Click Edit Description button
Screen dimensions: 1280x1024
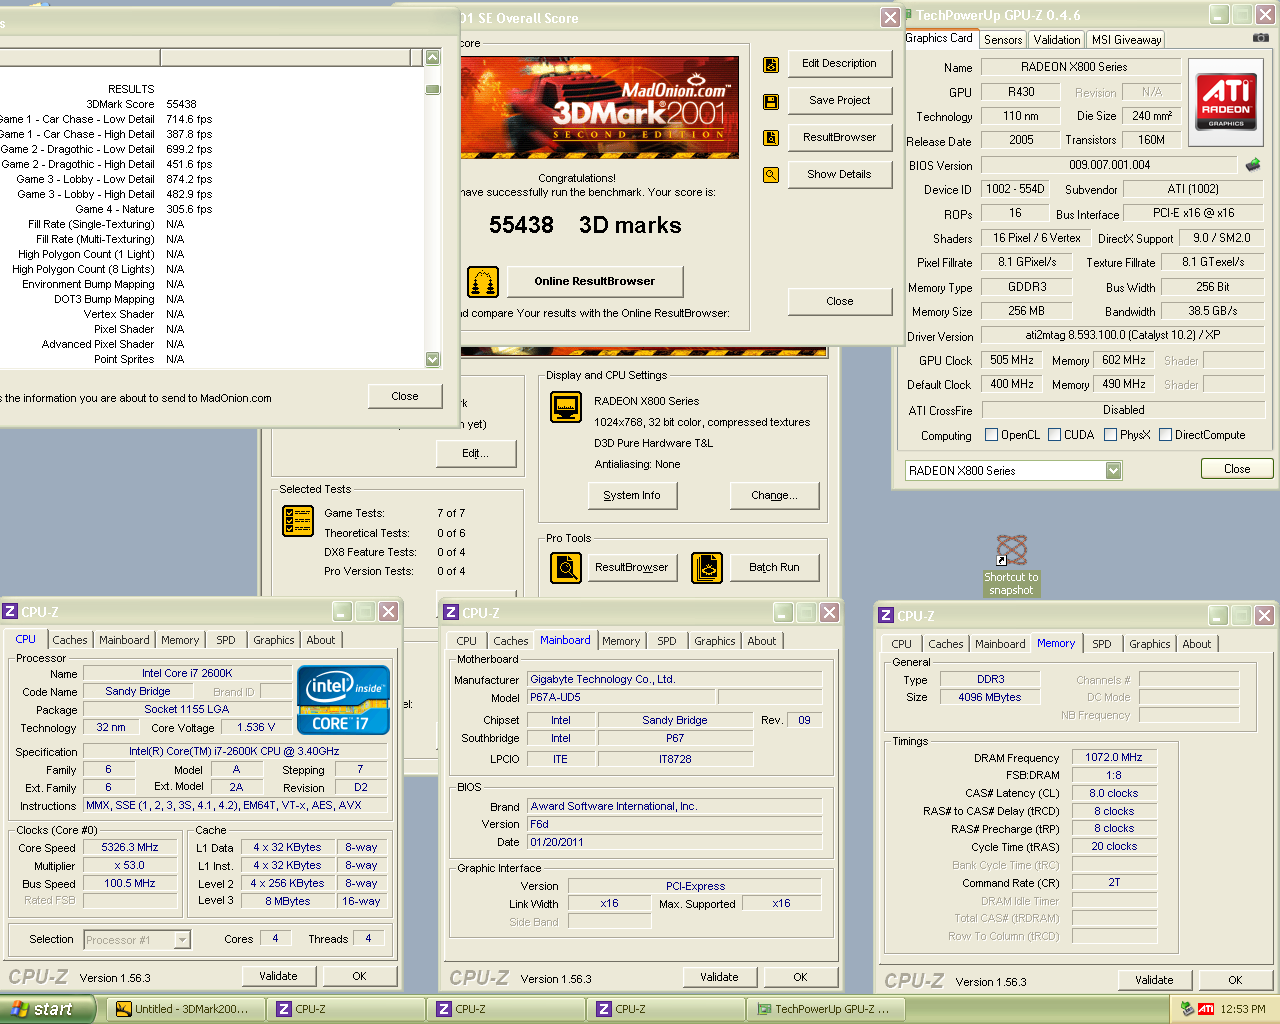(840, 63)
